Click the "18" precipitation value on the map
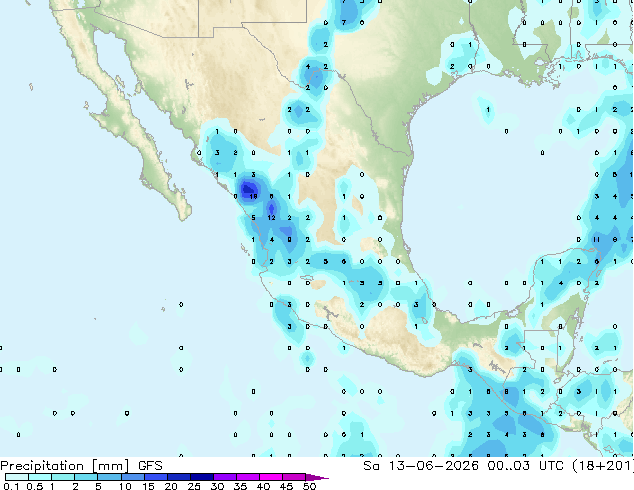 pos(254,196)
